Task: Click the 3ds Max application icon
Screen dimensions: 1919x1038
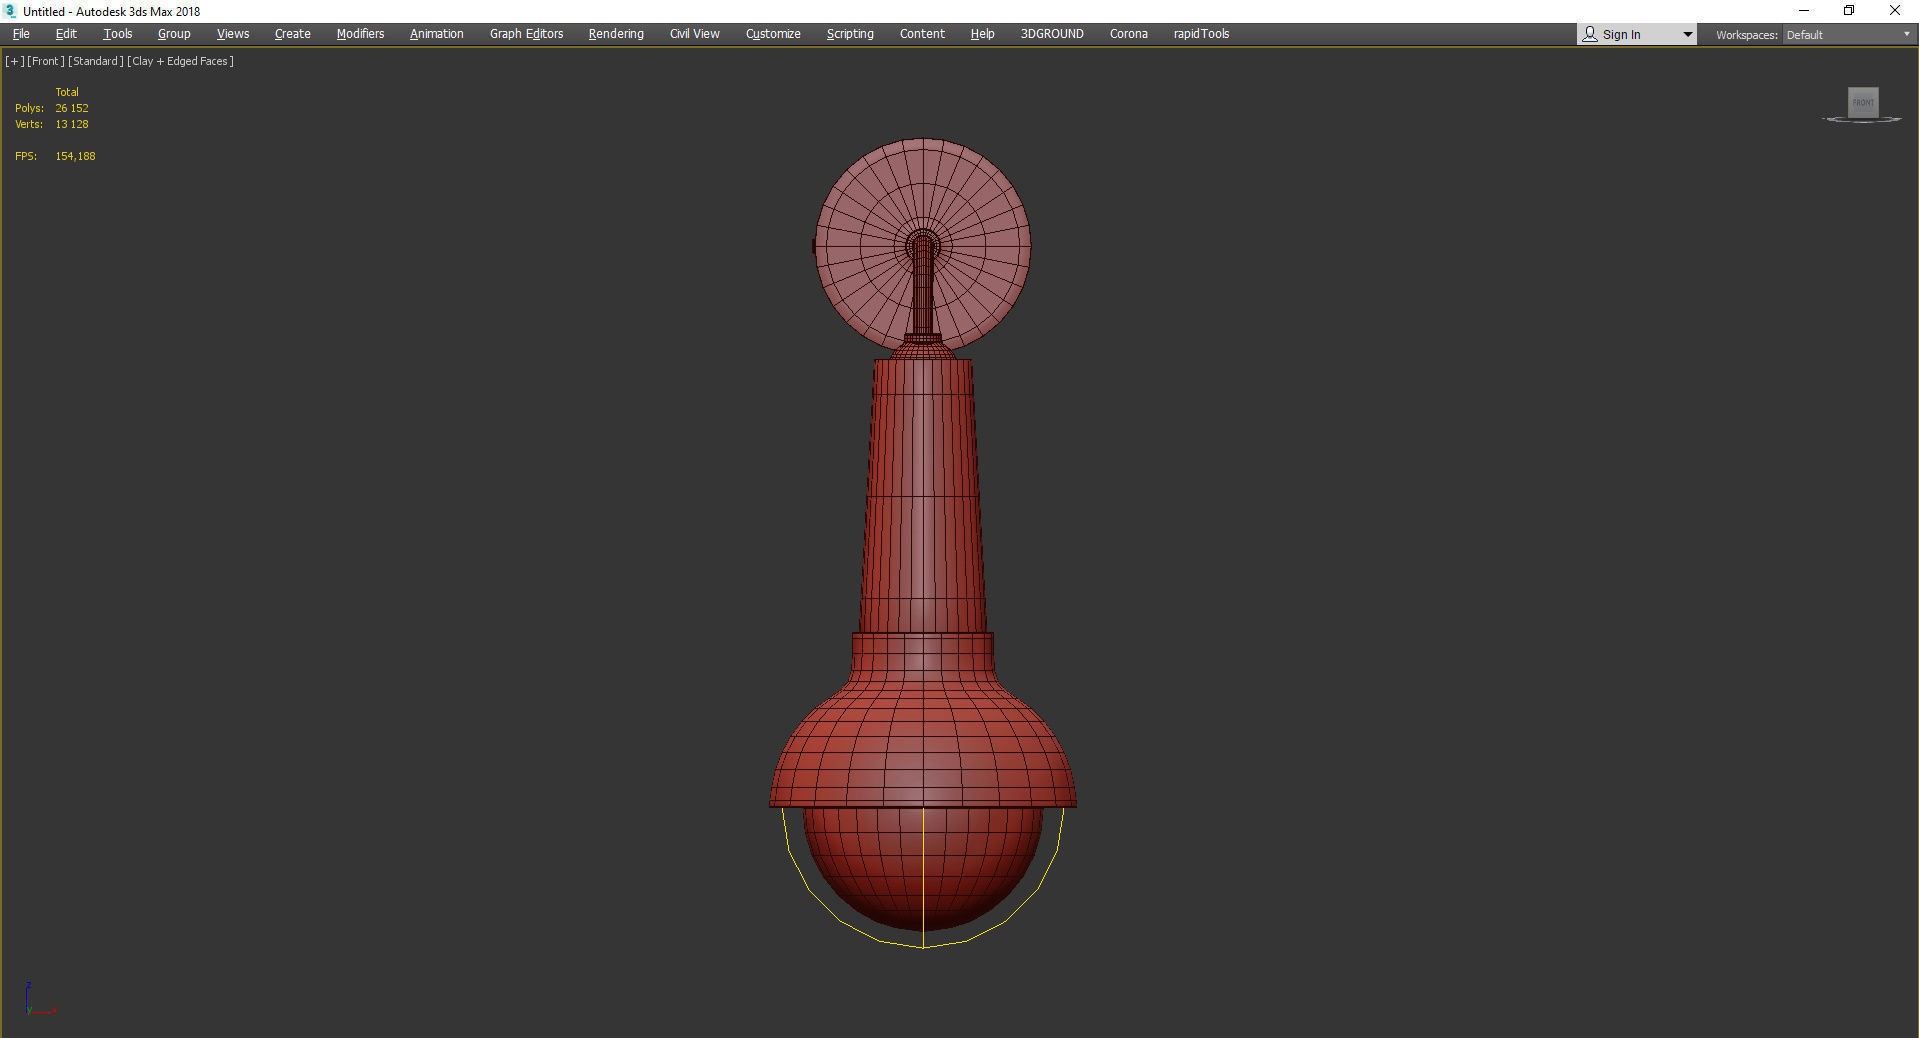Action: [x=11, y=11]
